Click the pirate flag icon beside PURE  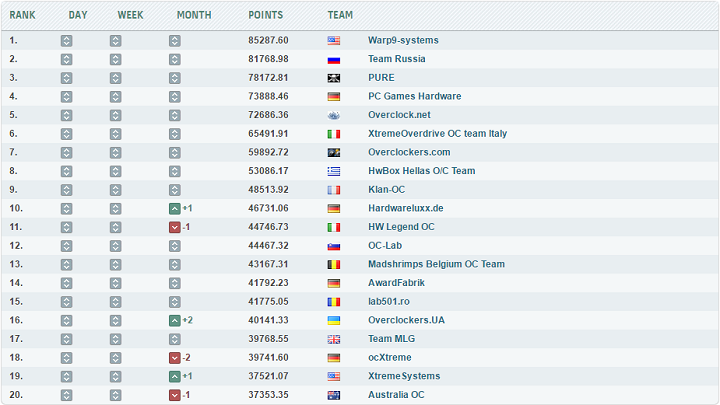tap(333, 78)
